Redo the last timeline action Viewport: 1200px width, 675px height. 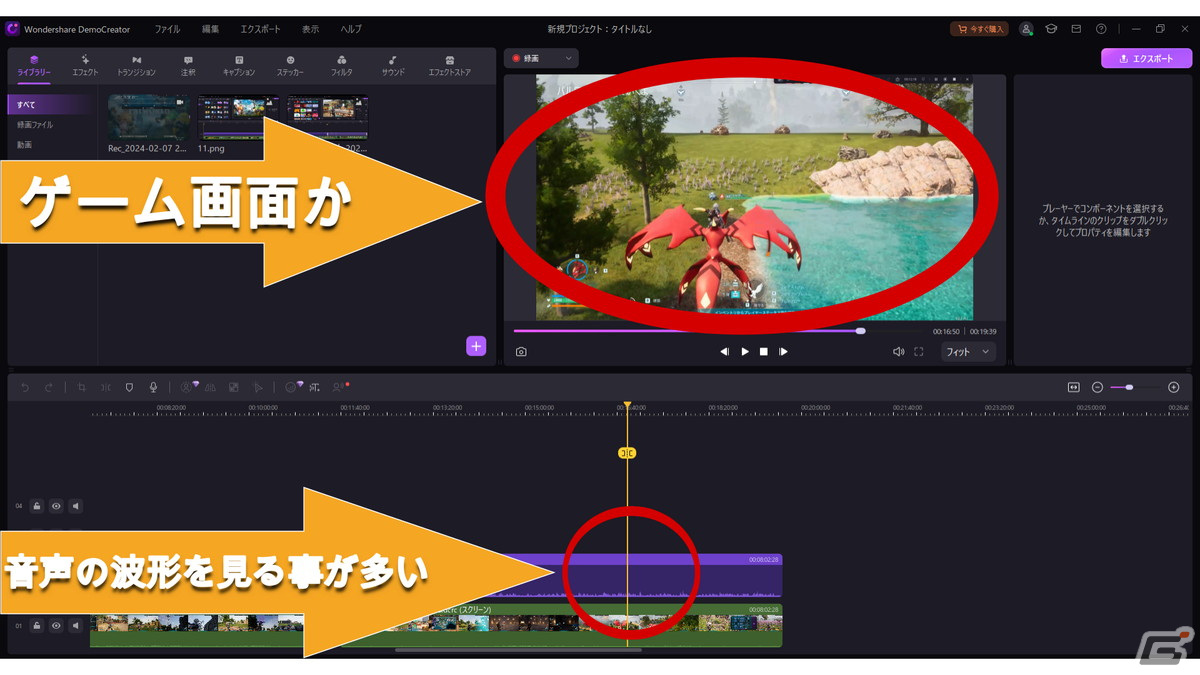[48, 387]
